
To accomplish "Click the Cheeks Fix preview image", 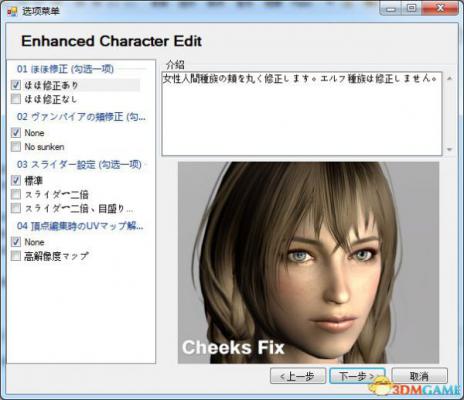I will (308, 263).
